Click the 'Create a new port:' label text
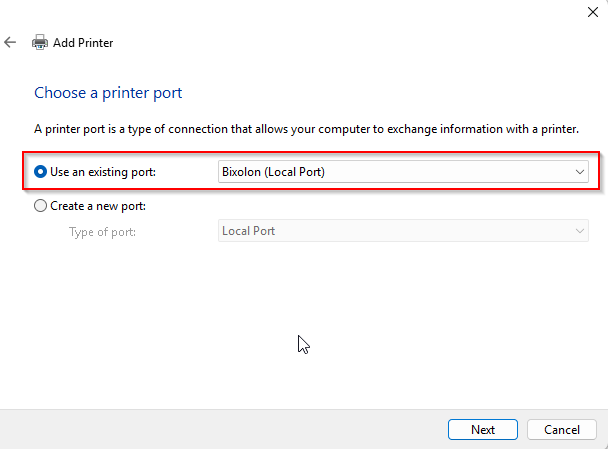This screenshot has width=608, height=449. 98,206
